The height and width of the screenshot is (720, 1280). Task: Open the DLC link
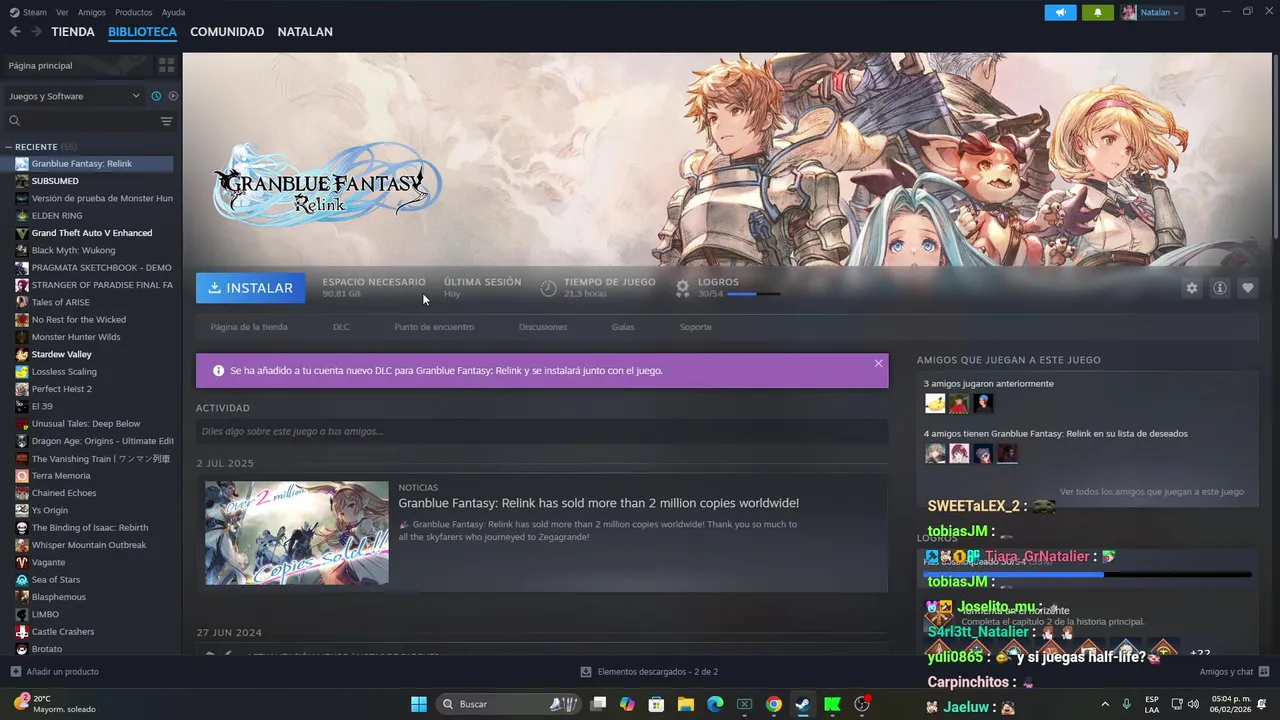[x=341, y=327]
